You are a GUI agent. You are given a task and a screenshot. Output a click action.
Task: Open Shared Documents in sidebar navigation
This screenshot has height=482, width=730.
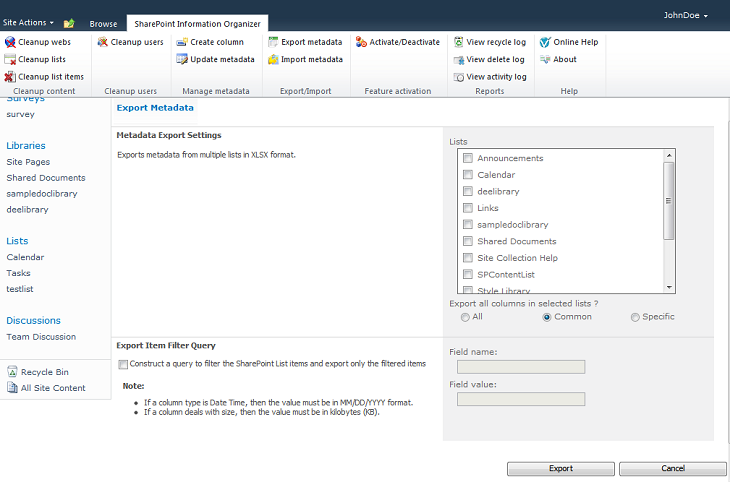point(46,177)
